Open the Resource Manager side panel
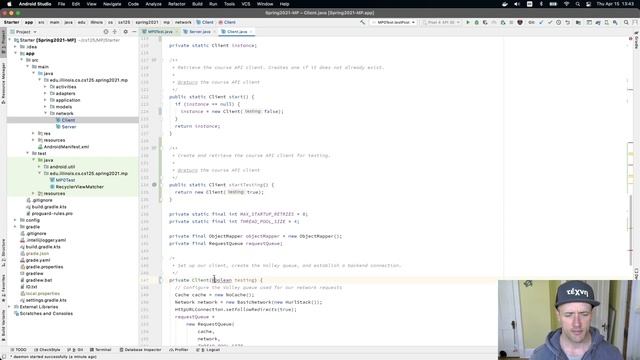This screenshot has width=640, height=360. tap(3, 83)
